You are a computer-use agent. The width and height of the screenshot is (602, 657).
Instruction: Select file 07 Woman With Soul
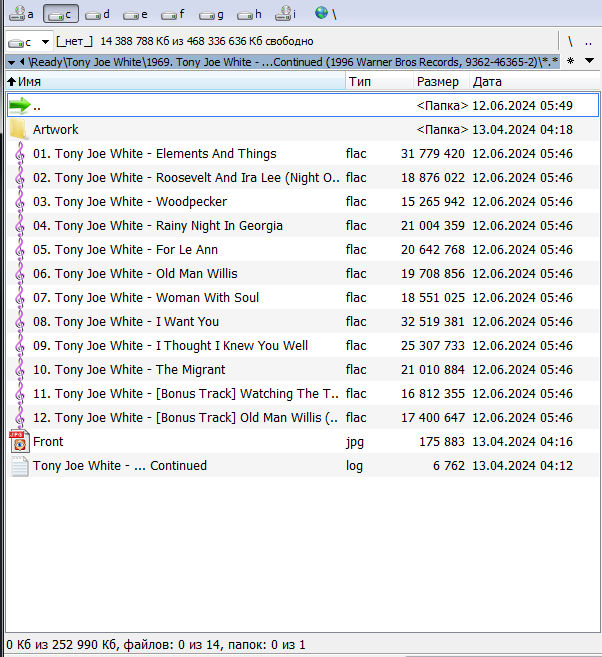coord(303,297)
